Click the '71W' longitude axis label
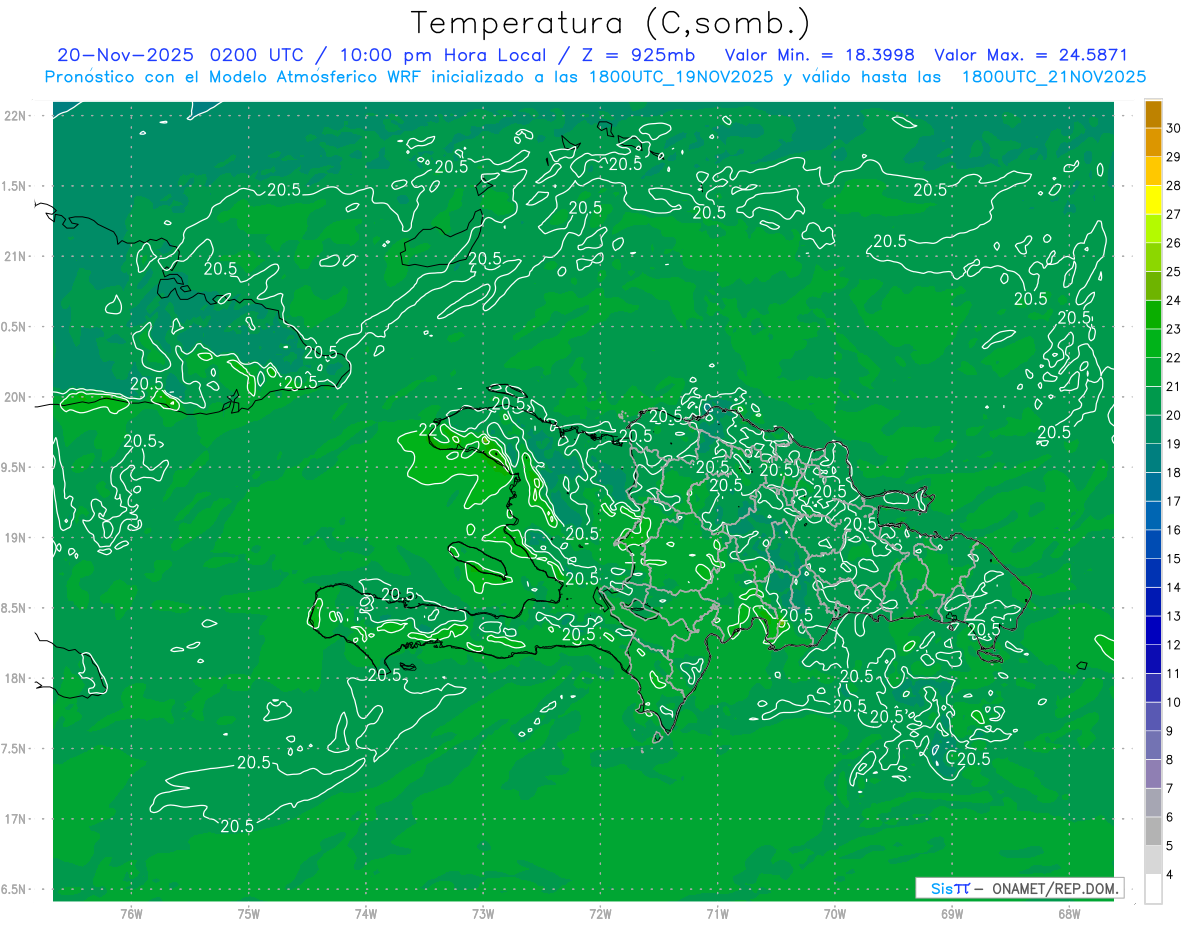Screen dimensions: 1200x927 click(x=717, y=913)
